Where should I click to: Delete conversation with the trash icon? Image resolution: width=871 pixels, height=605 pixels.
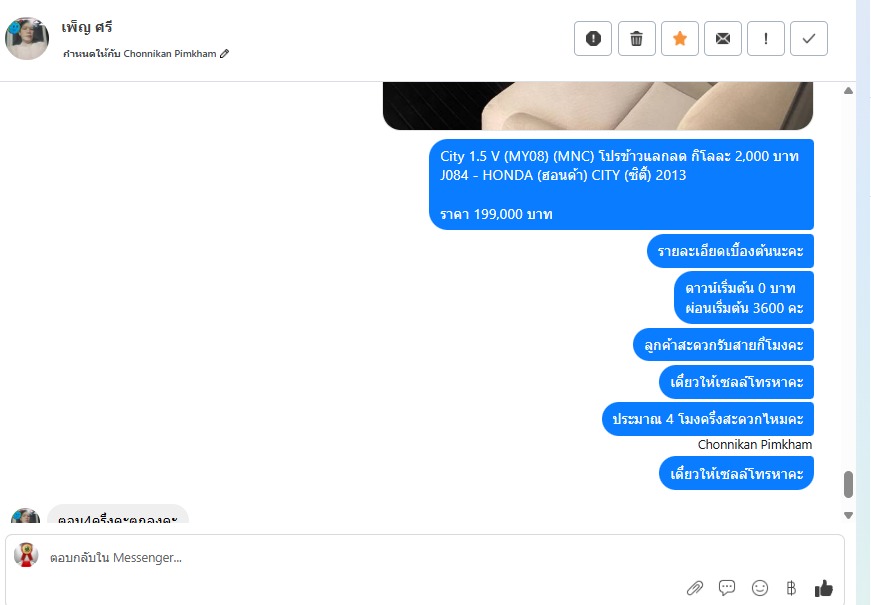coord(637,38)
